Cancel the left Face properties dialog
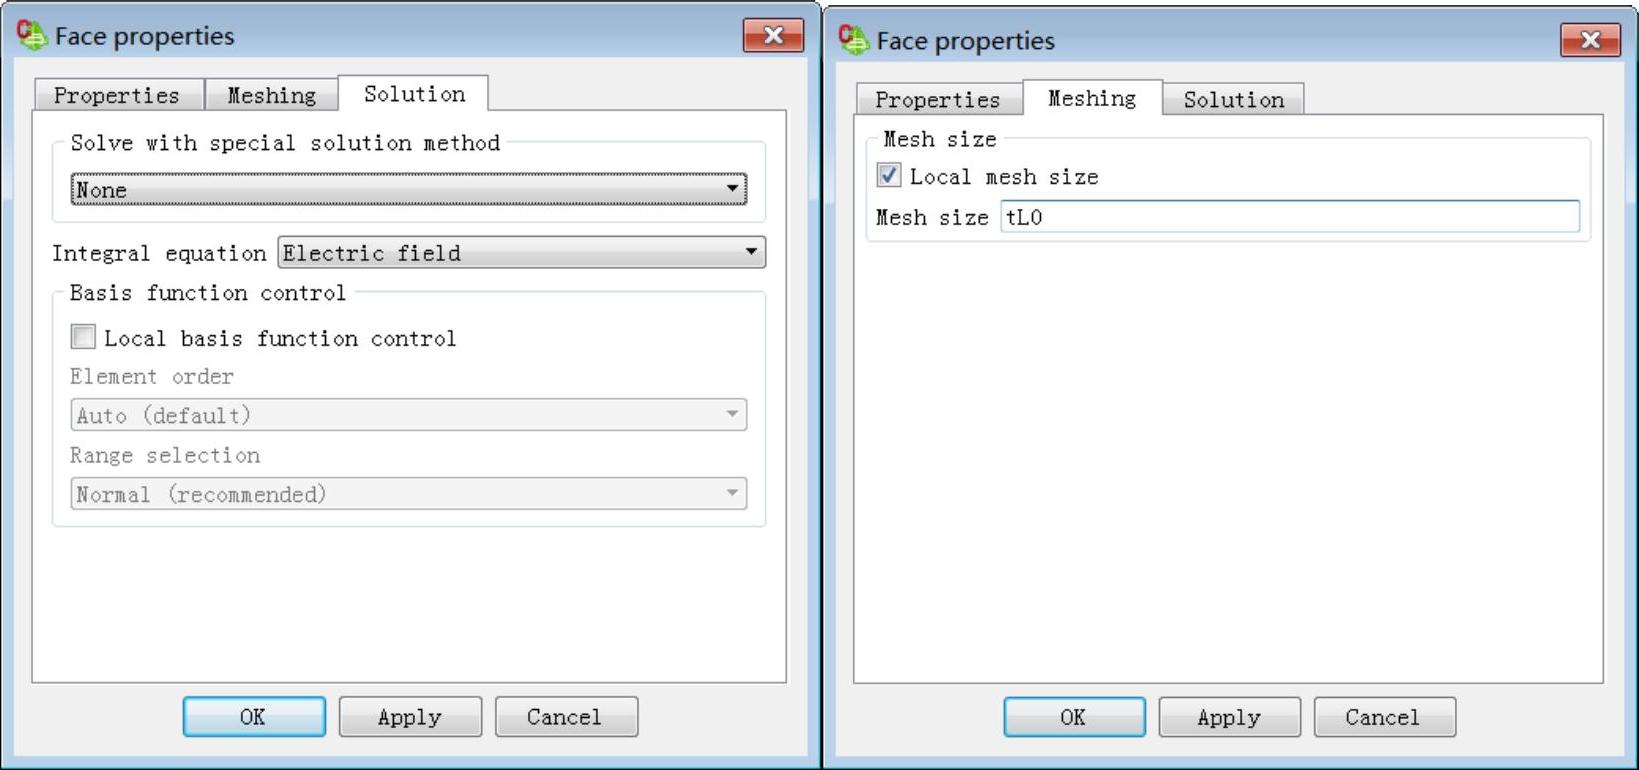 click(x=566, y=717)
